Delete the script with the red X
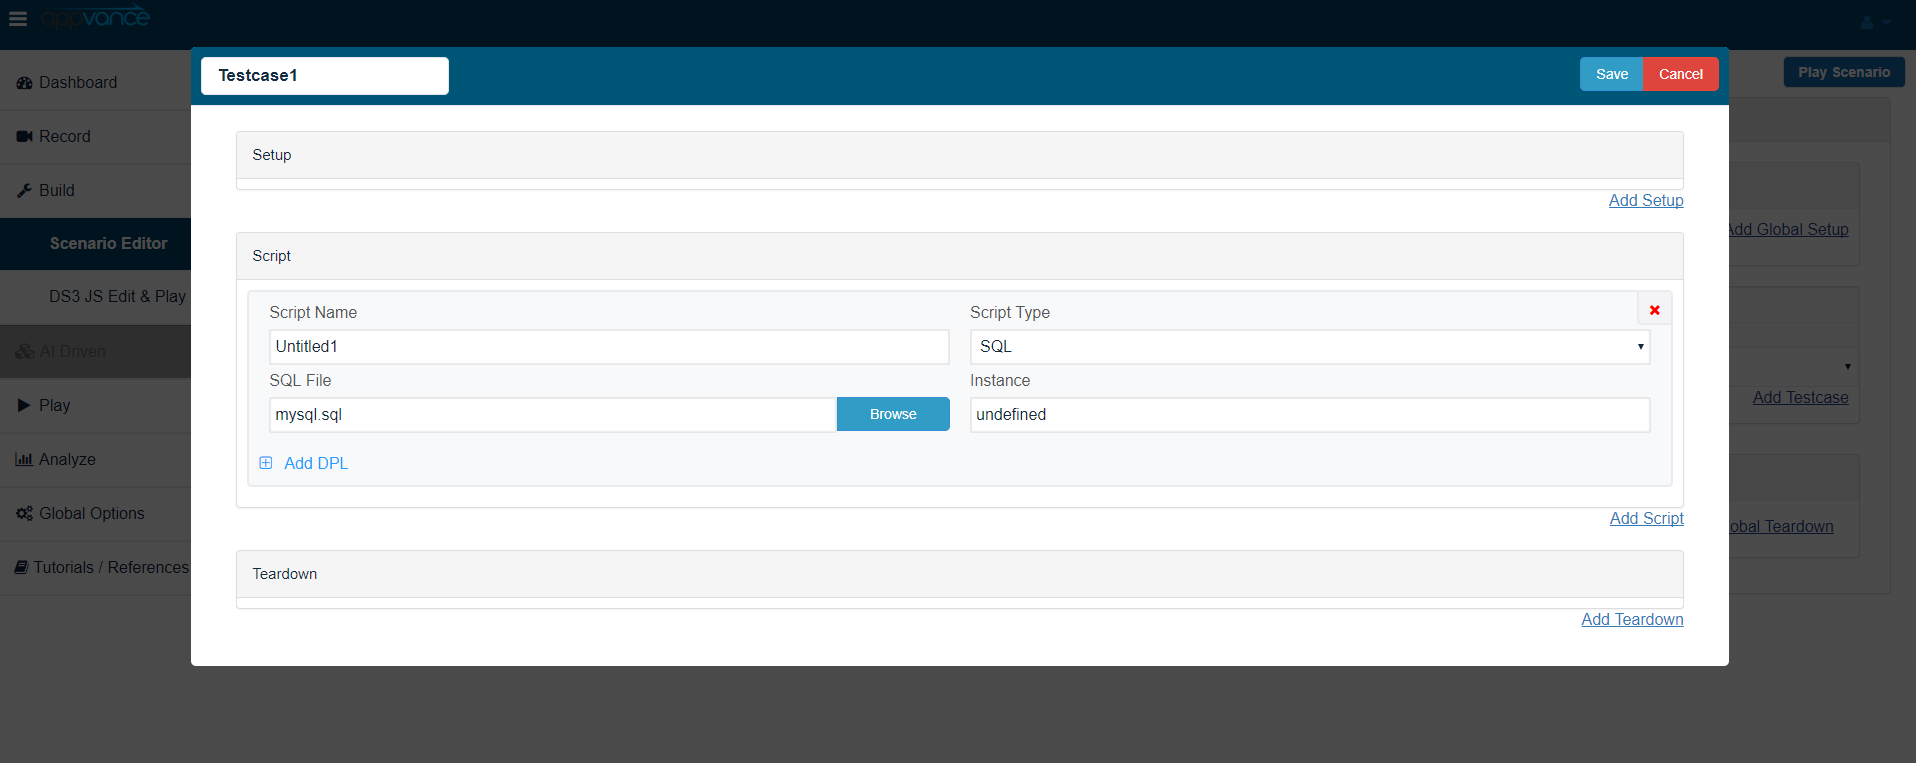The width and height of the screenshot is (1916, 763). click(1655, 310)
